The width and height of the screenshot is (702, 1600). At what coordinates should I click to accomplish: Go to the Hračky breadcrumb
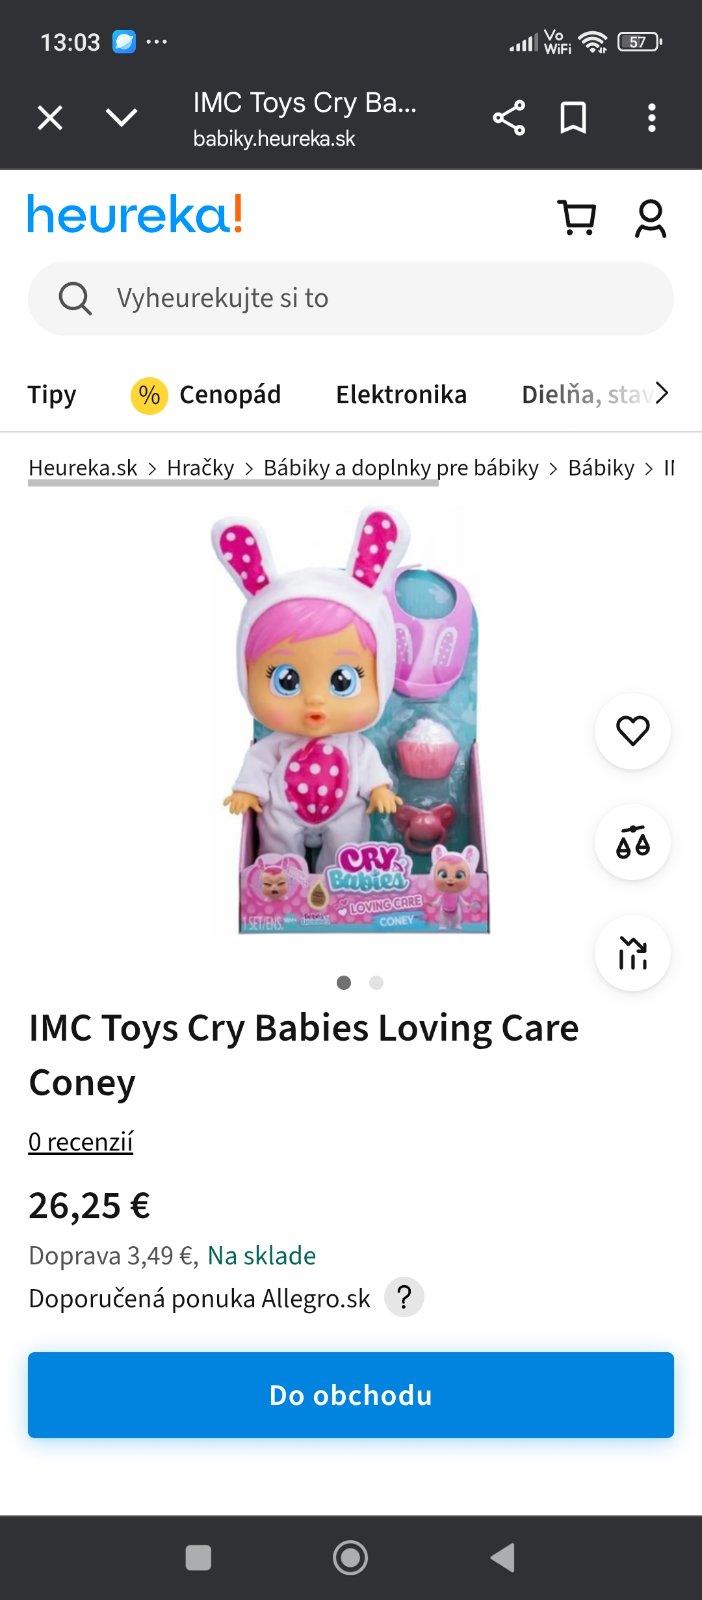point(200,468)
